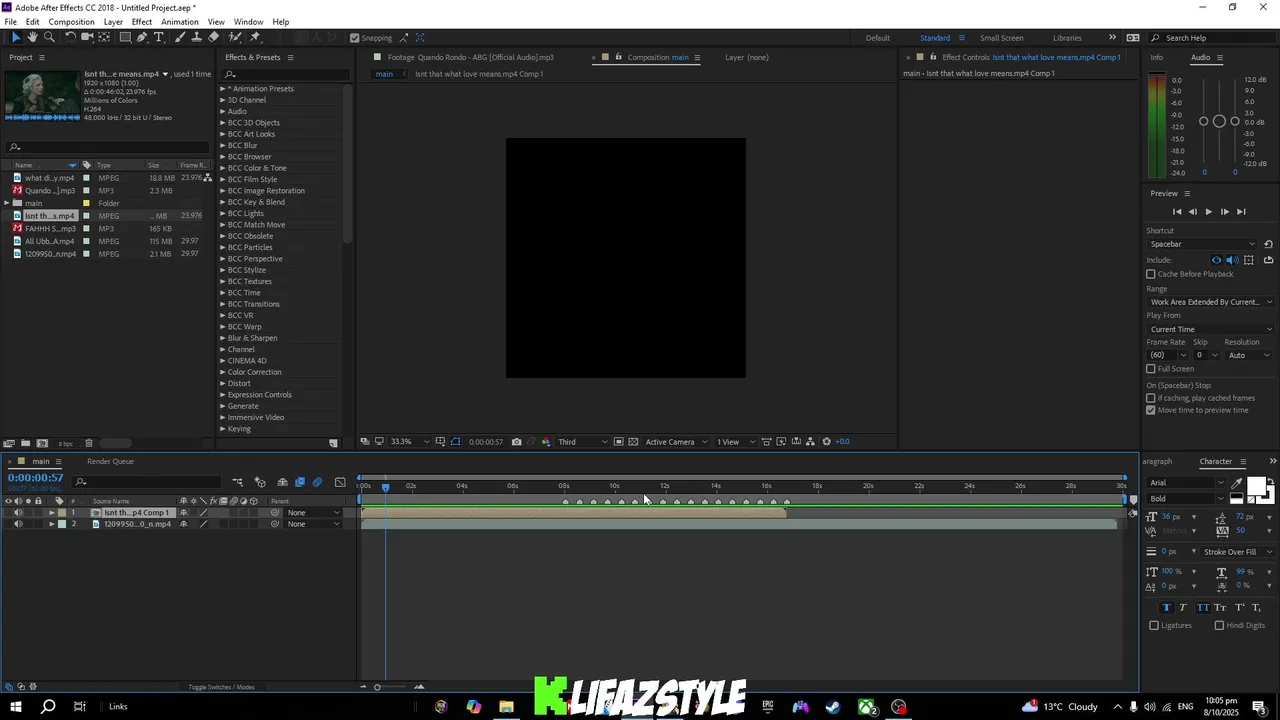Image resolution: width=1280 pixels, height=720 pixels.
Task: Select the Rectangle shape tool
Action: 125,37
